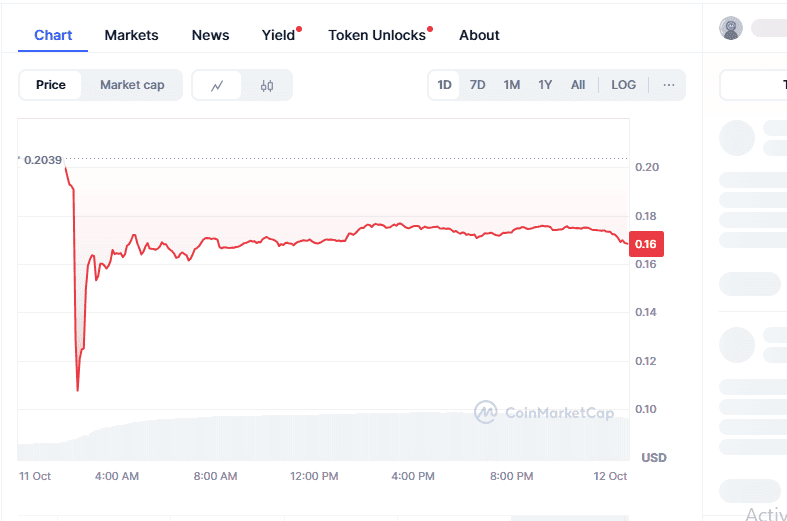787x521 pixels.
Task: Show All time price history
Action: pos(578,85)
